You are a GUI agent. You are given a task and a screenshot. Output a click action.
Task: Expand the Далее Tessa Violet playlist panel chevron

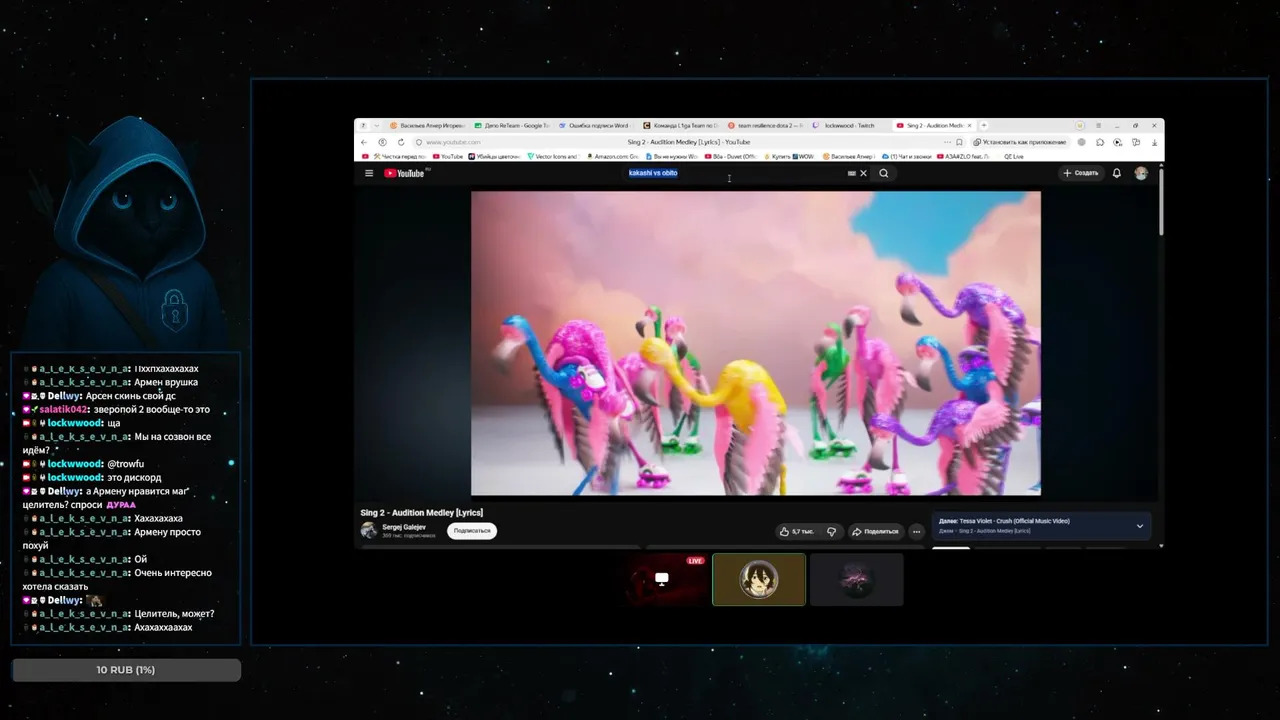pyautogui.click(x=1139, y=526)
